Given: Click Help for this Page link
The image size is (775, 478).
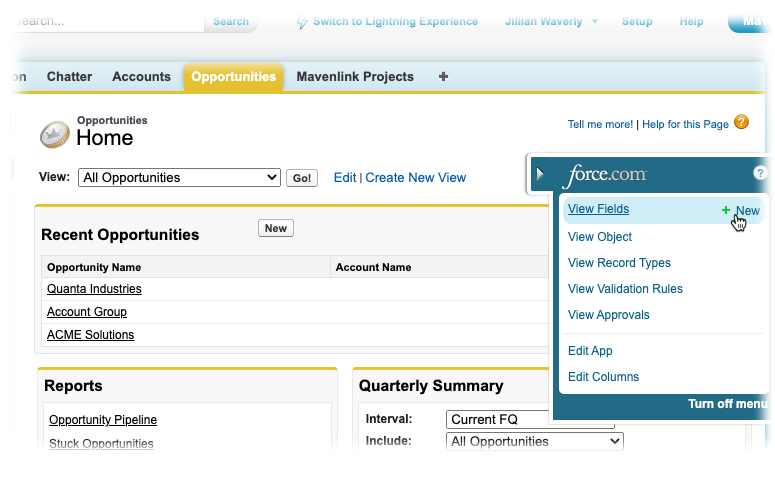Looking at the screenshot, I should [685, 125].
